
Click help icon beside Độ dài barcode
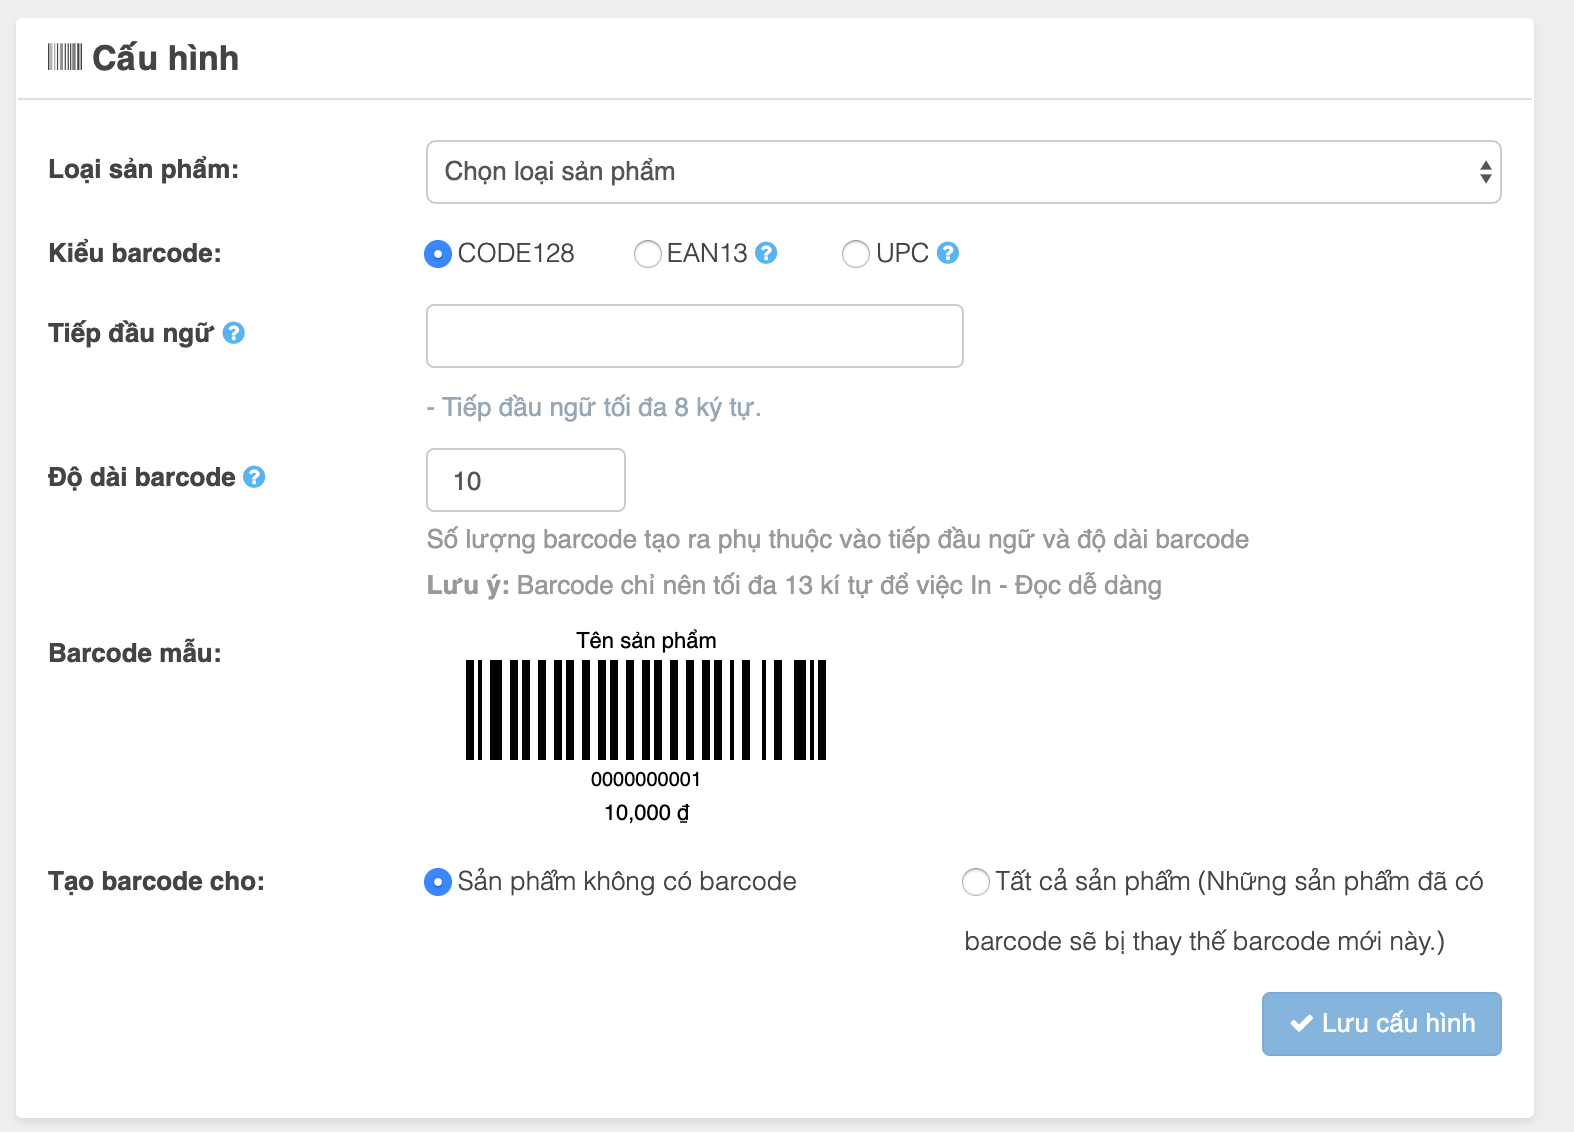(255, 477)
